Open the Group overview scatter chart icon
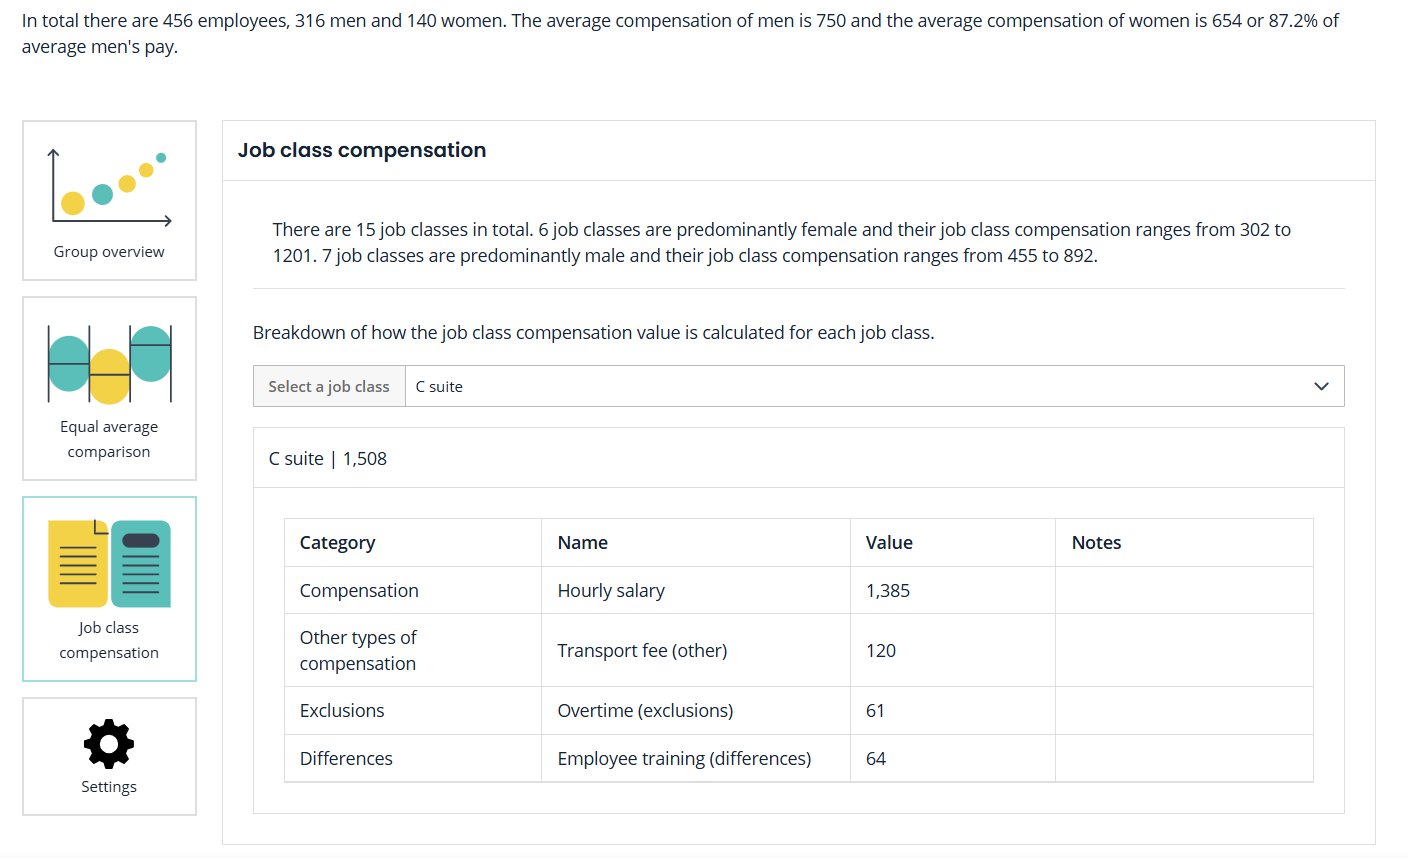 coord(109,187)
